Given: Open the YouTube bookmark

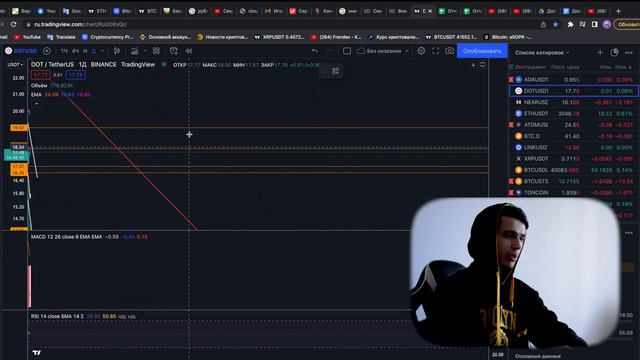Looking at the screenshot, I should pos(27,37).
